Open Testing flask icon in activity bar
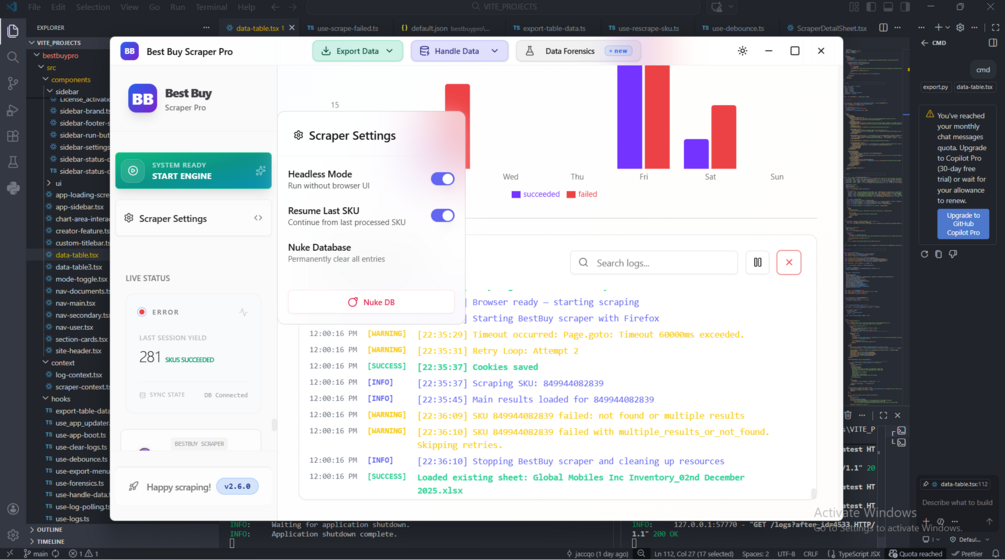The height and width of the screenshot is (560, 1005). click(x=13, y=162)
